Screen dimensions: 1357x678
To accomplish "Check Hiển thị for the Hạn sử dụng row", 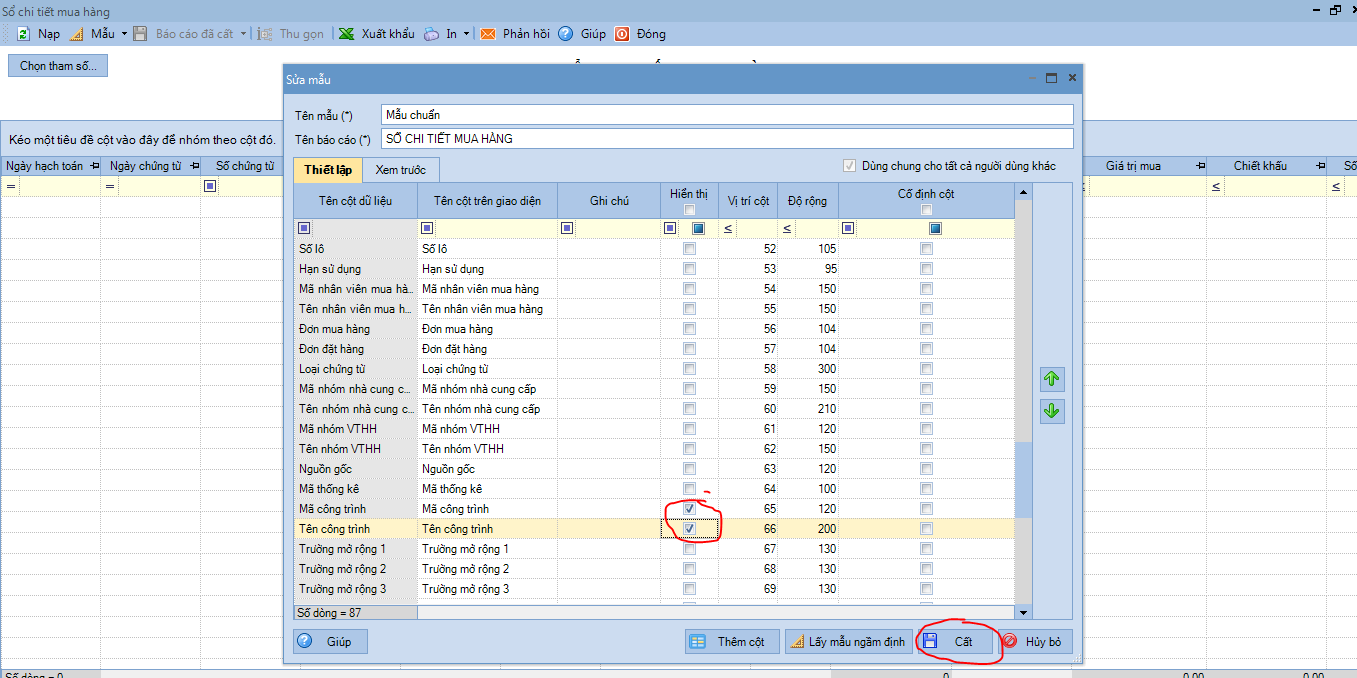I will (x=689, y=269).
